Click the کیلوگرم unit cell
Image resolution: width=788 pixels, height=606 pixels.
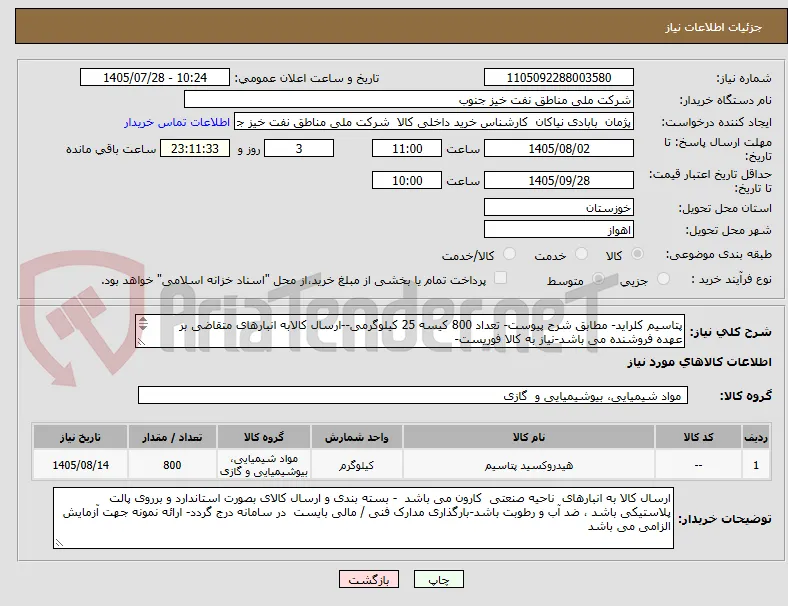pos(356,465)
